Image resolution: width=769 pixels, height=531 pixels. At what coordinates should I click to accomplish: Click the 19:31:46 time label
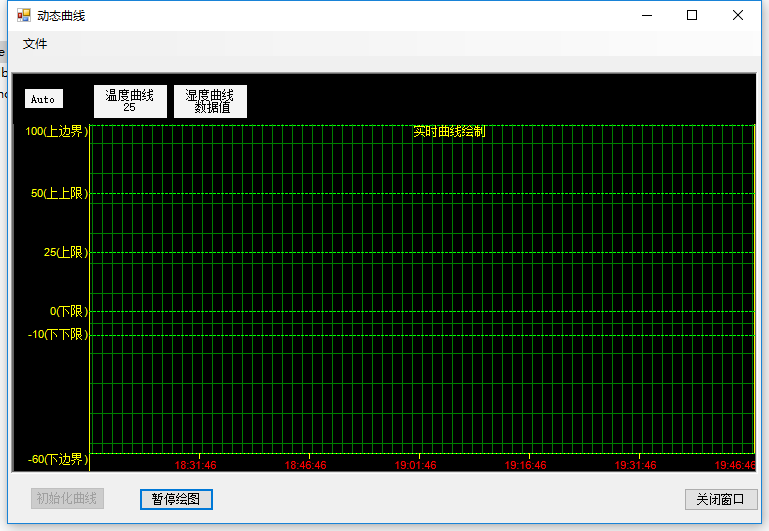tap(636, 465)
